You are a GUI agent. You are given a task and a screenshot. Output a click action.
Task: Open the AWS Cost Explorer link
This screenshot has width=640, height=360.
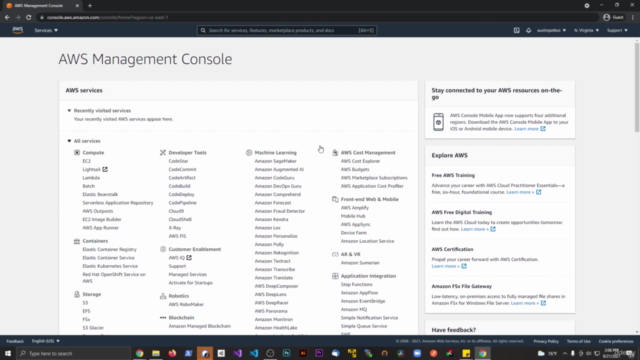click(x=360, y=161)
